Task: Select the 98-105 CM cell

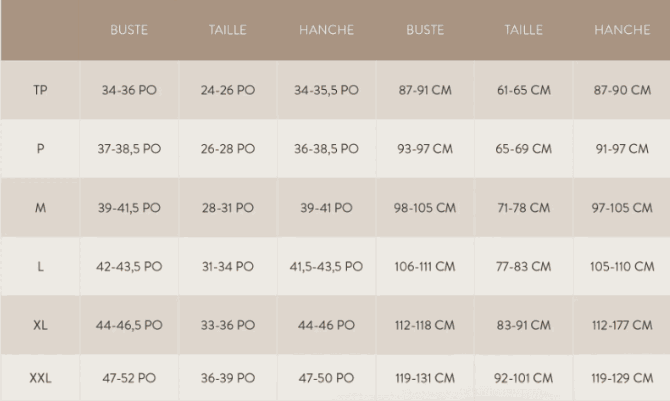Action: click(425, 208)
